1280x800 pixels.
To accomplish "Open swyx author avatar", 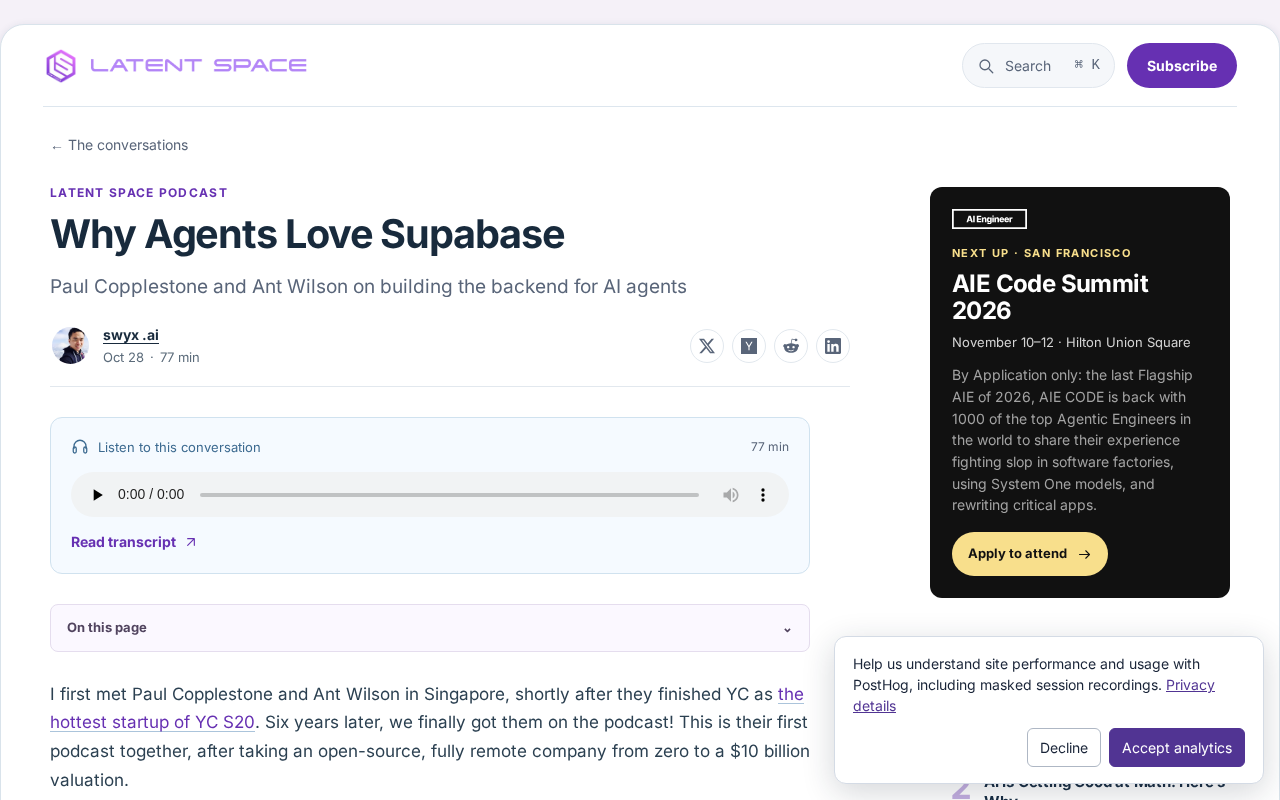I will tap(70, 346).
